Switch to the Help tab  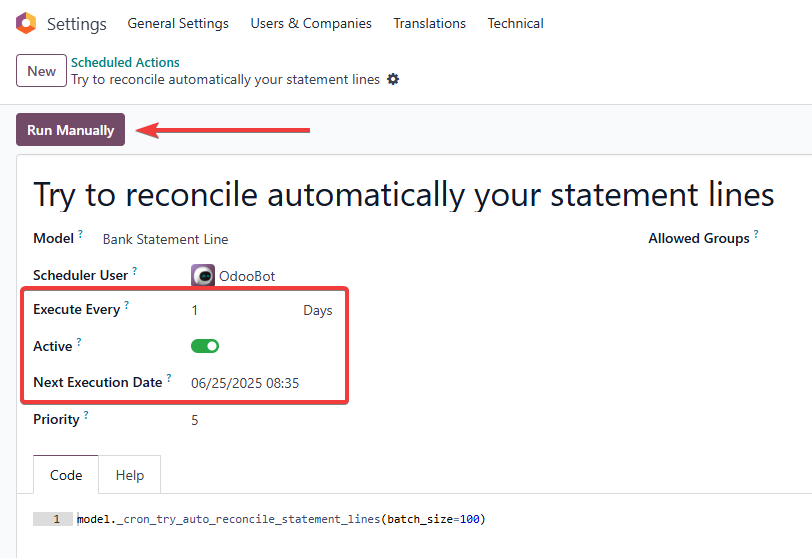tap(129, 475)
